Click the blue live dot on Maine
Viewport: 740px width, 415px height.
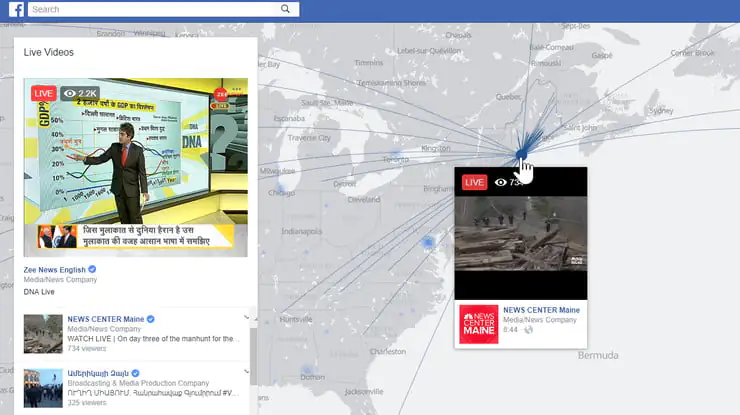521,154
